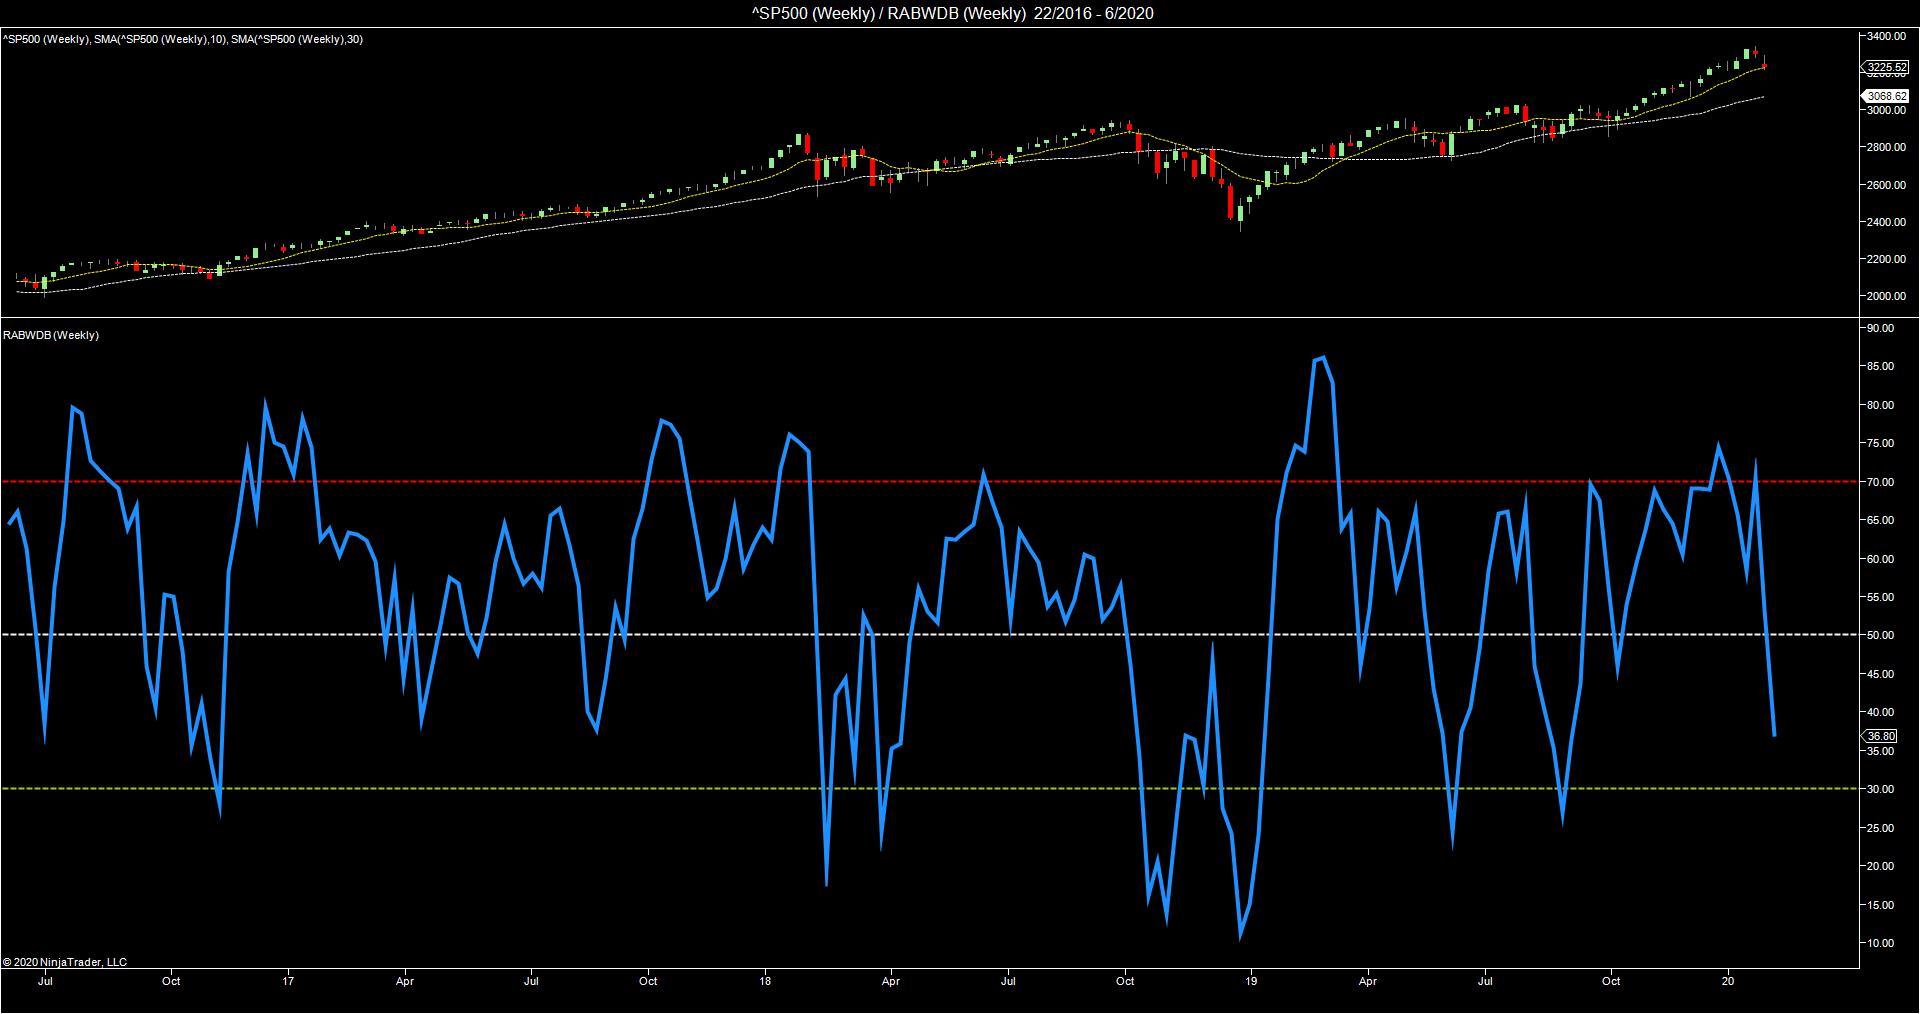Select the '19' year label on time axis
The image size is (1920, 1014).
tap(1251, 981)
